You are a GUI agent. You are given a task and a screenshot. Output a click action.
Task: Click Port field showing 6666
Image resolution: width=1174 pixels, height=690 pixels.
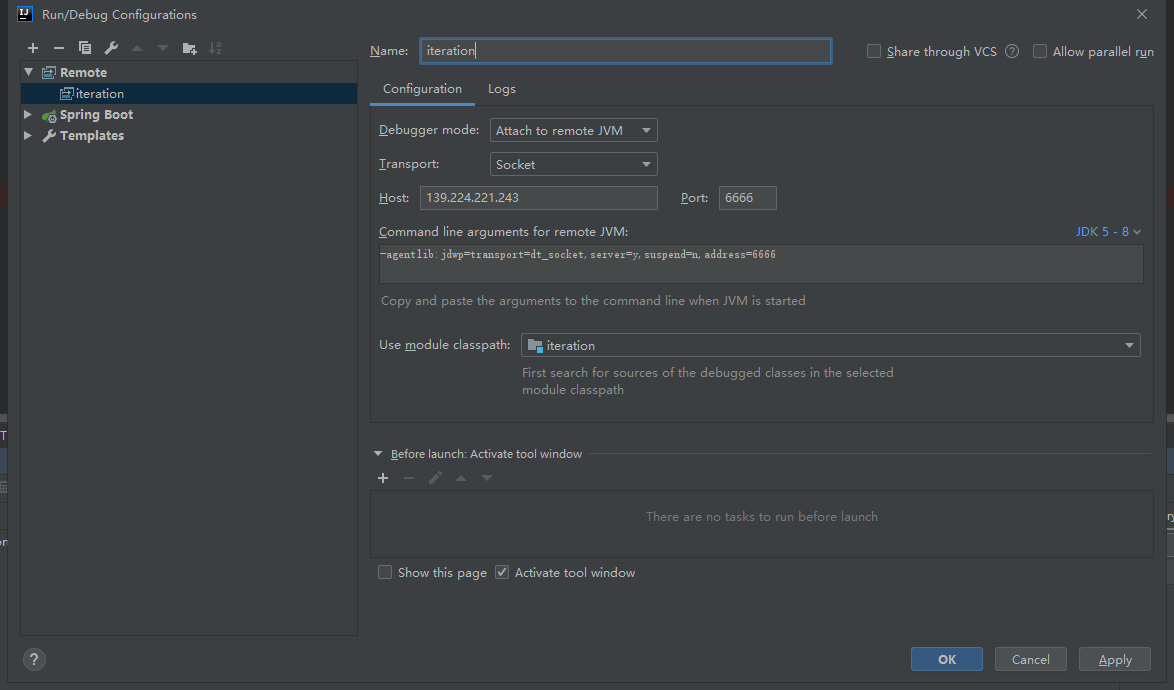(747, 198)
